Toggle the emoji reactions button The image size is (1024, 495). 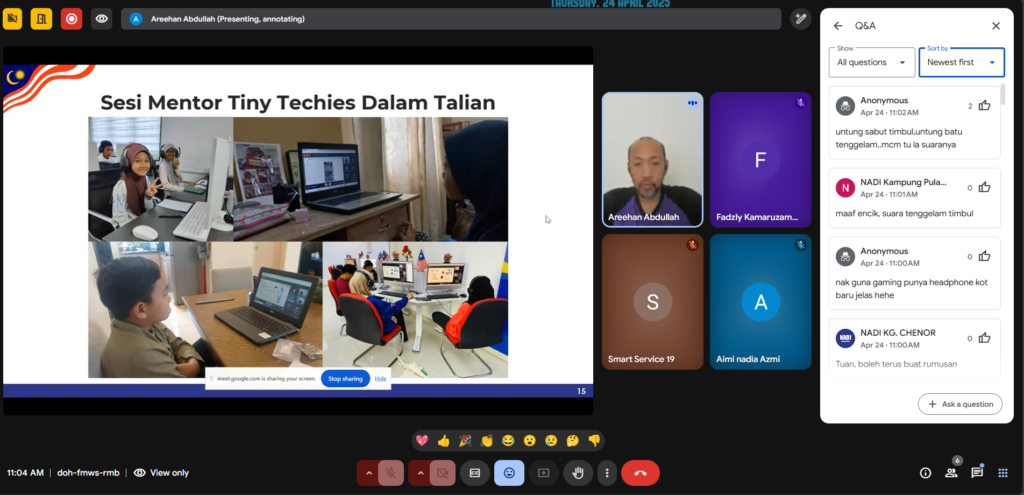509,473
